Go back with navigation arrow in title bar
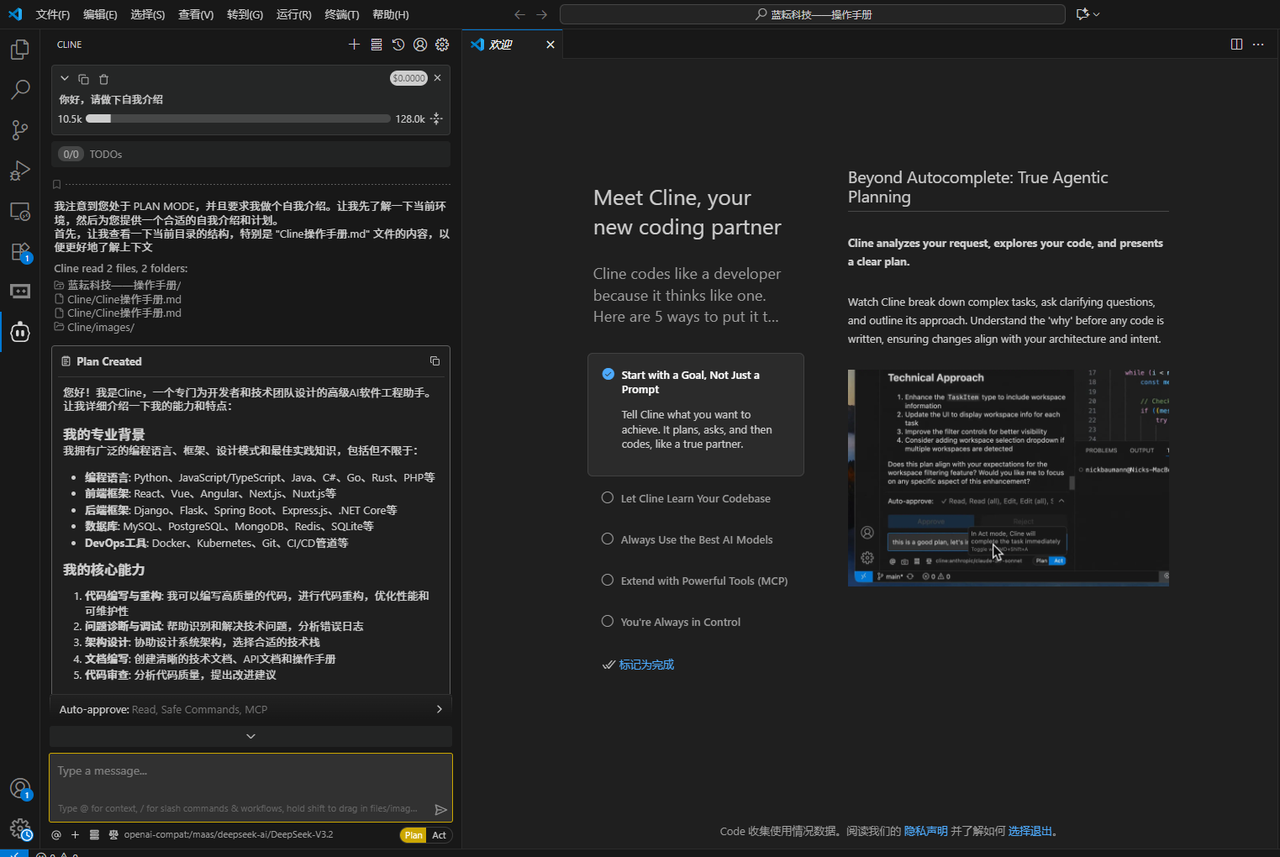 click(519, 14)
